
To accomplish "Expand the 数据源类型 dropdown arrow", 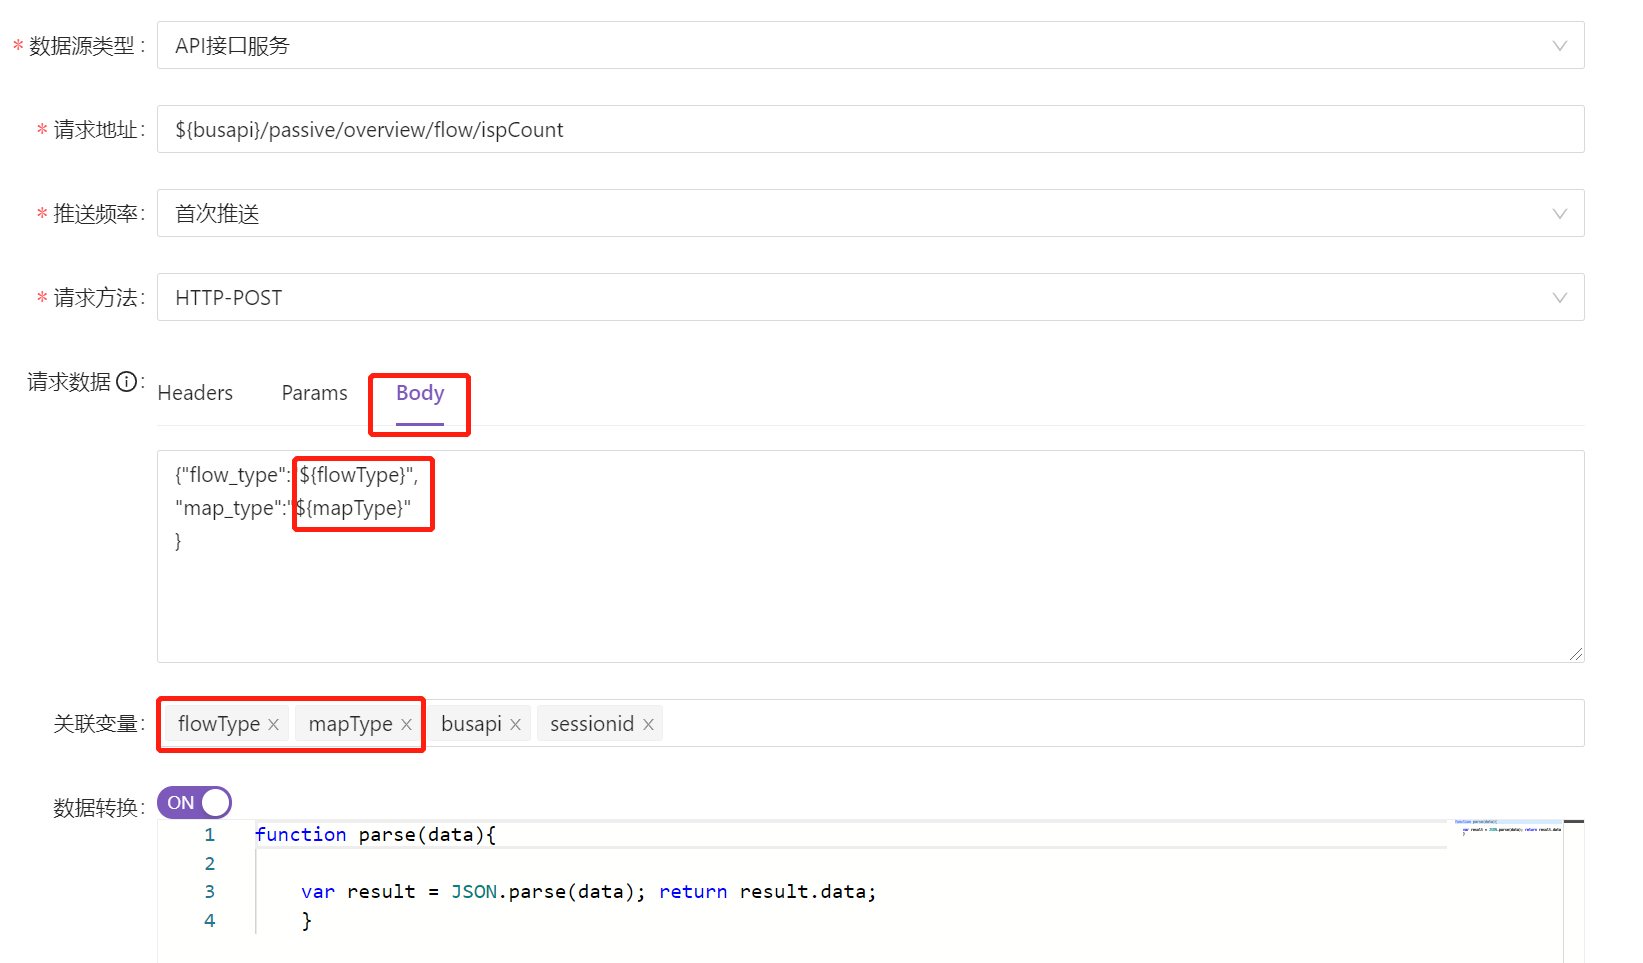I will 1559,46.
